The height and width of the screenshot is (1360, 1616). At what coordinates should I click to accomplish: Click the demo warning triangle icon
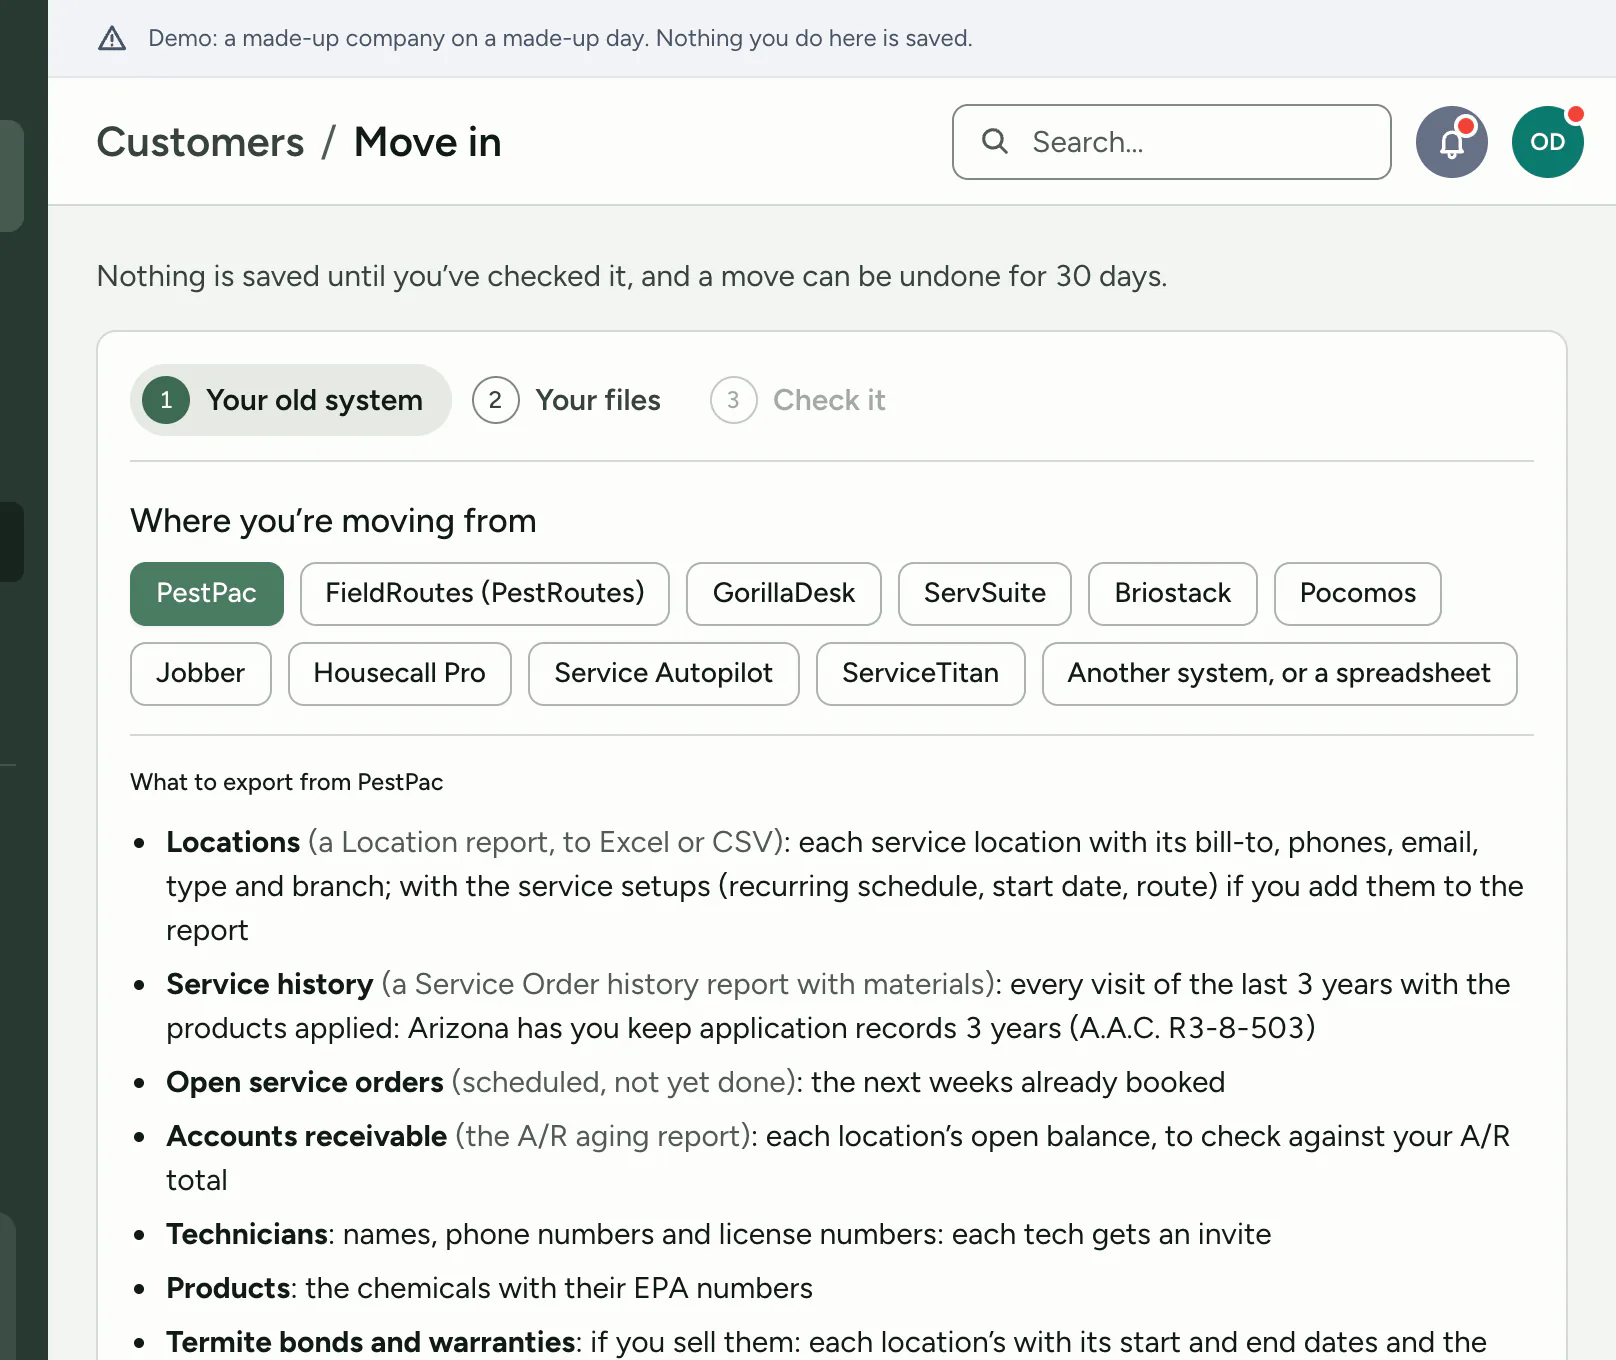pos(112,38)
